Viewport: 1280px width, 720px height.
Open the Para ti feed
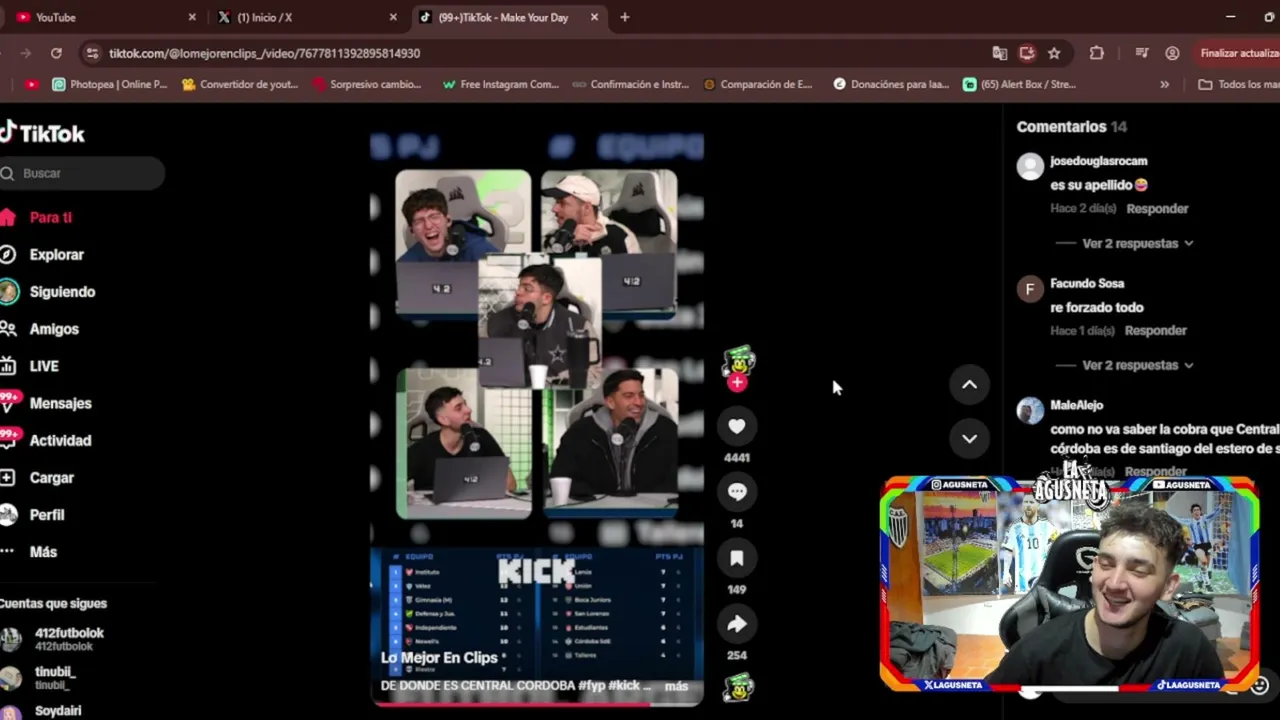(50, 217)
